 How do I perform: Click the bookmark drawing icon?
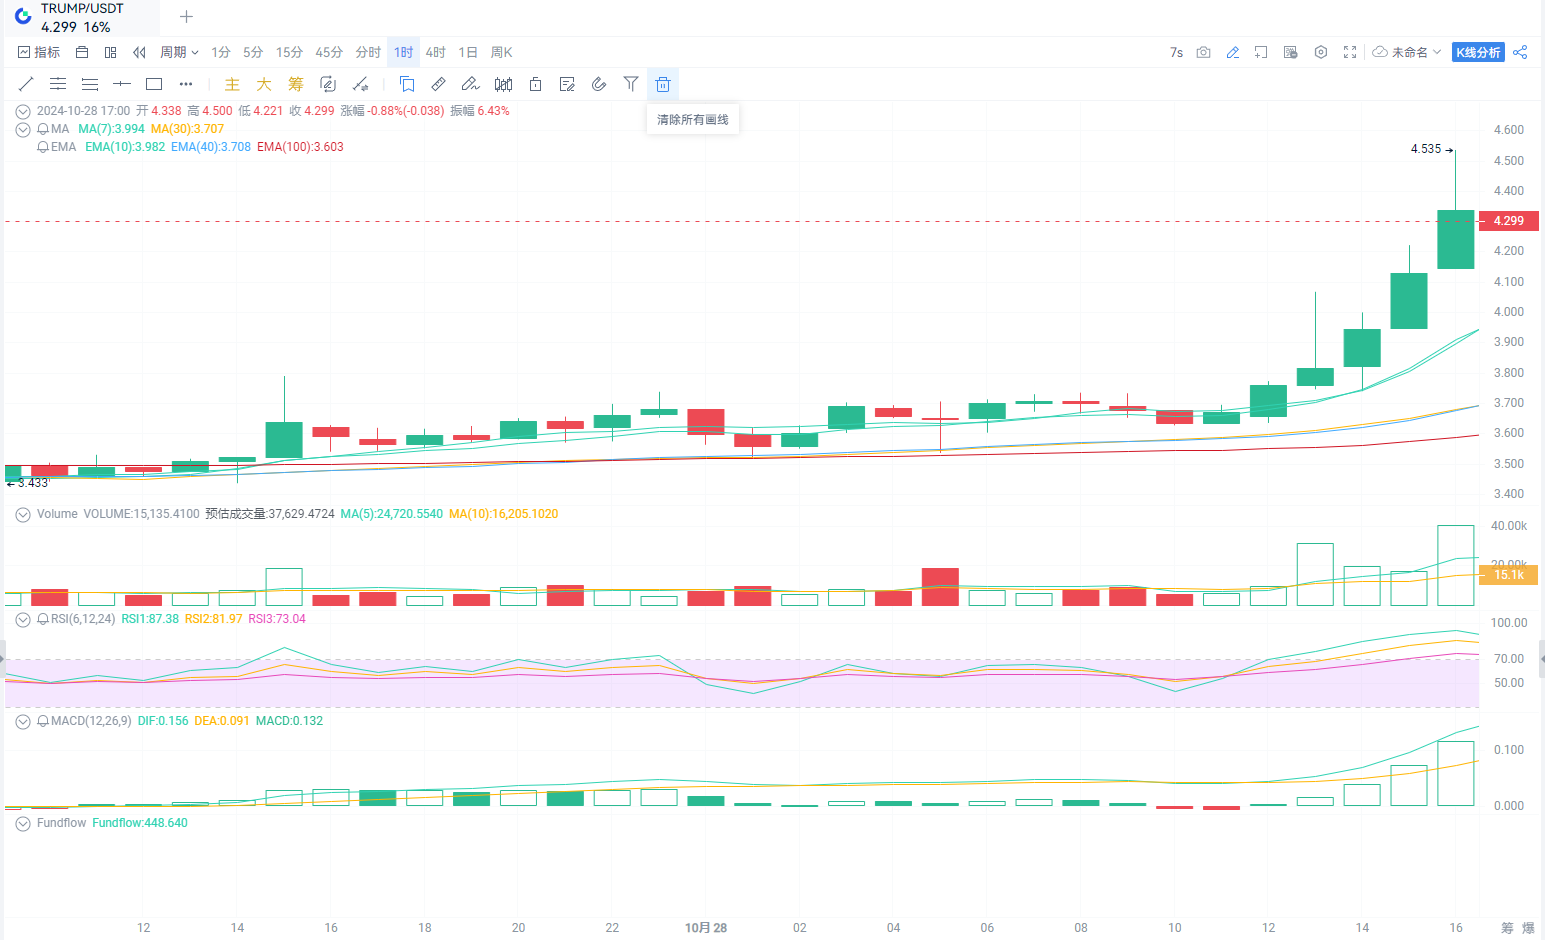coord(406,84)
